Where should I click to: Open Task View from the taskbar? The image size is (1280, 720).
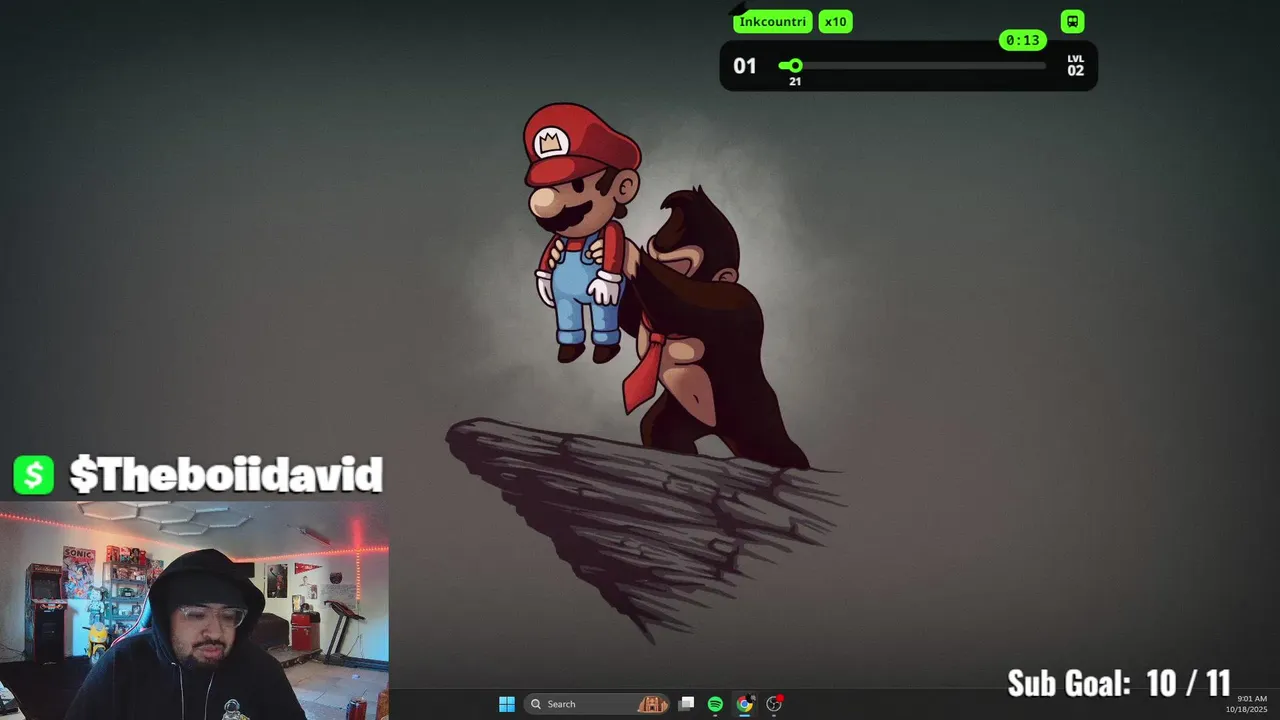tap(686, 704)
